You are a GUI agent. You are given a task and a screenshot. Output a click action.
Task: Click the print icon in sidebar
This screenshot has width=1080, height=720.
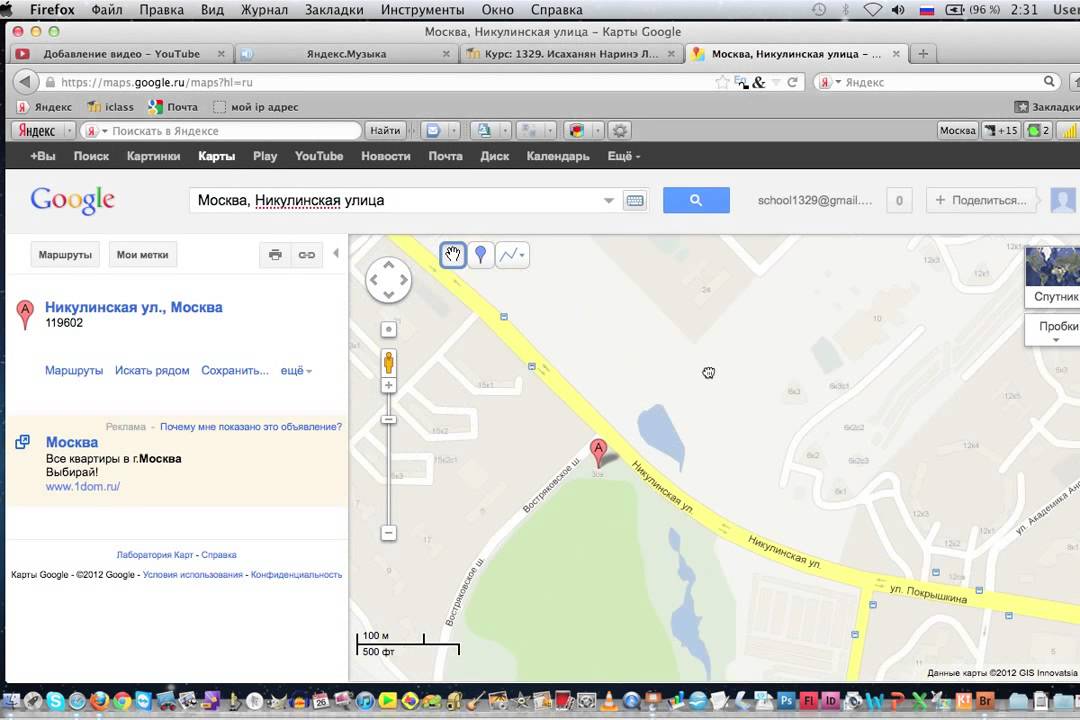tap(275, 255)
